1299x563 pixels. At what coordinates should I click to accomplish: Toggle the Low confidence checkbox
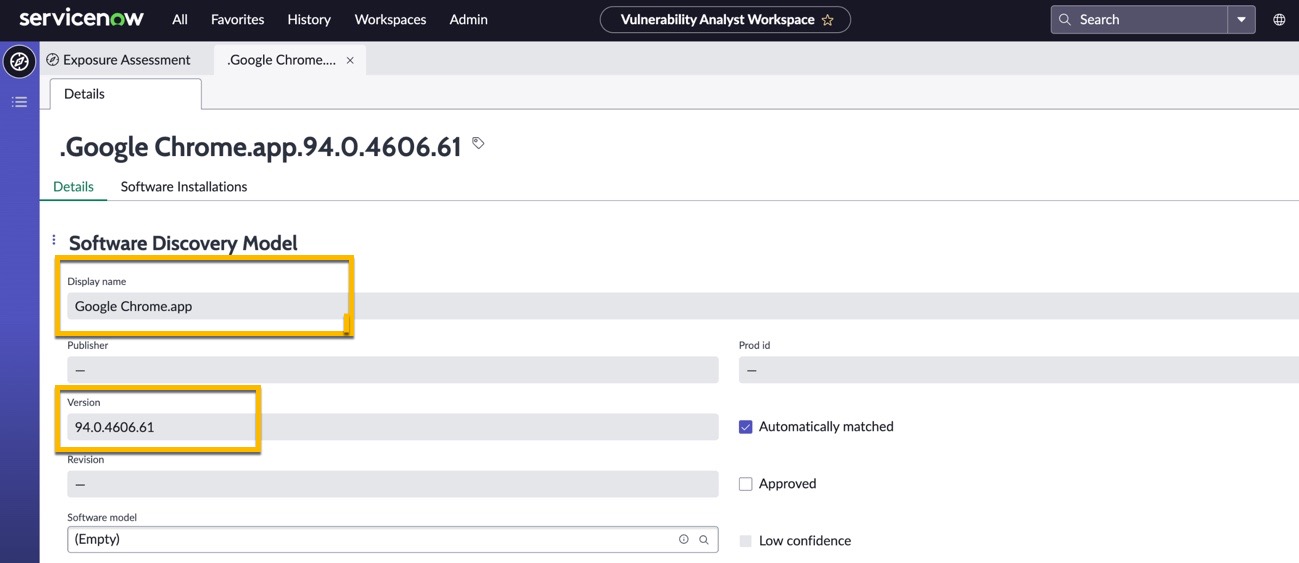(x=746, y=541)
